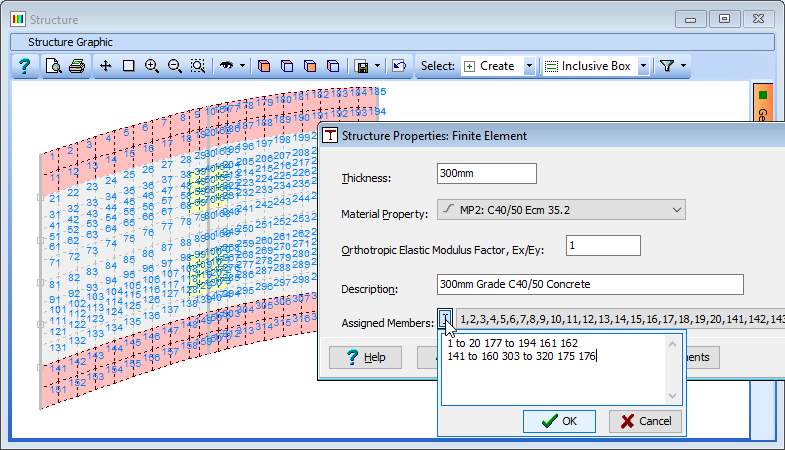Image resolution: width=785 pixels, height=450 pixels.
Task: Select the pan (move) tool
Action: pyautogui.click(x=105, y=66)
